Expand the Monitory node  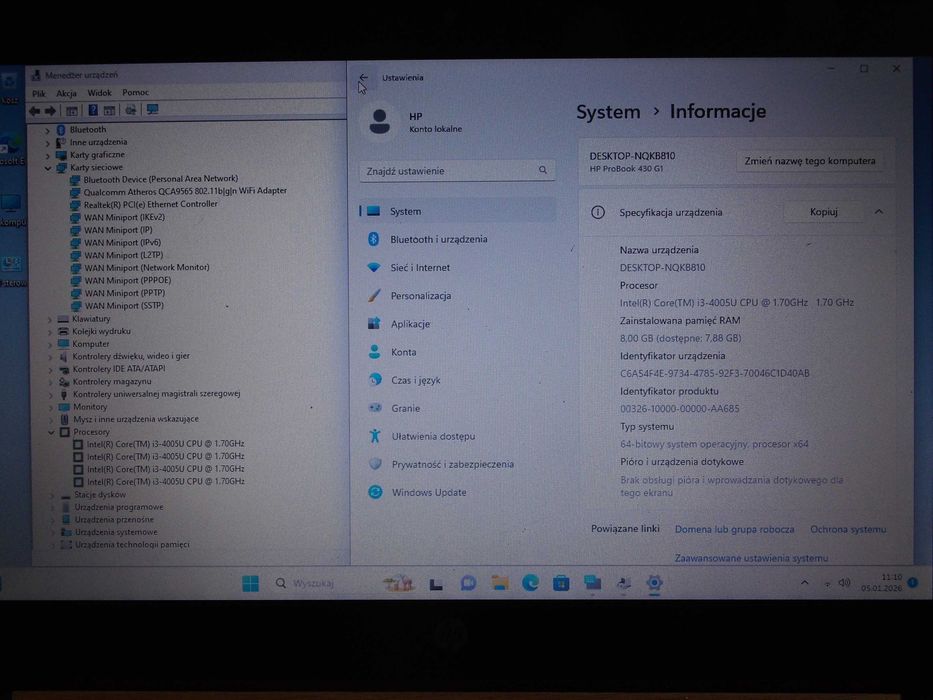[x=51, y=407]
